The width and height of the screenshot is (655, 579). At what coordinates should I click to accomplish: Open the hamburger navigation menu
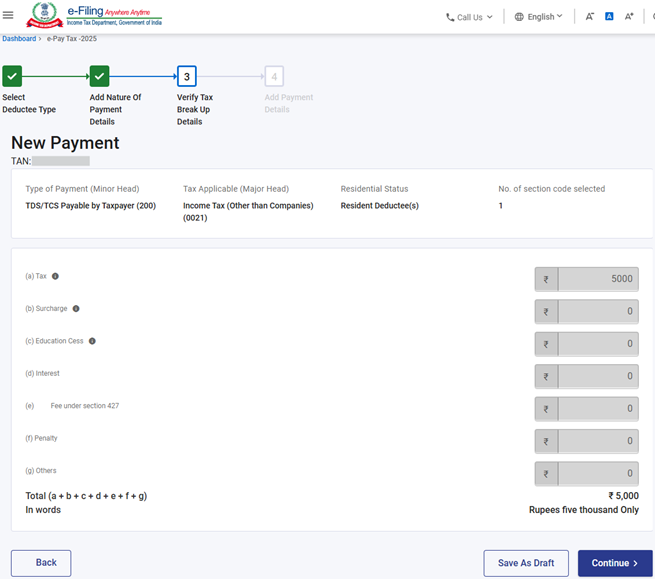(x=9, y=16)
